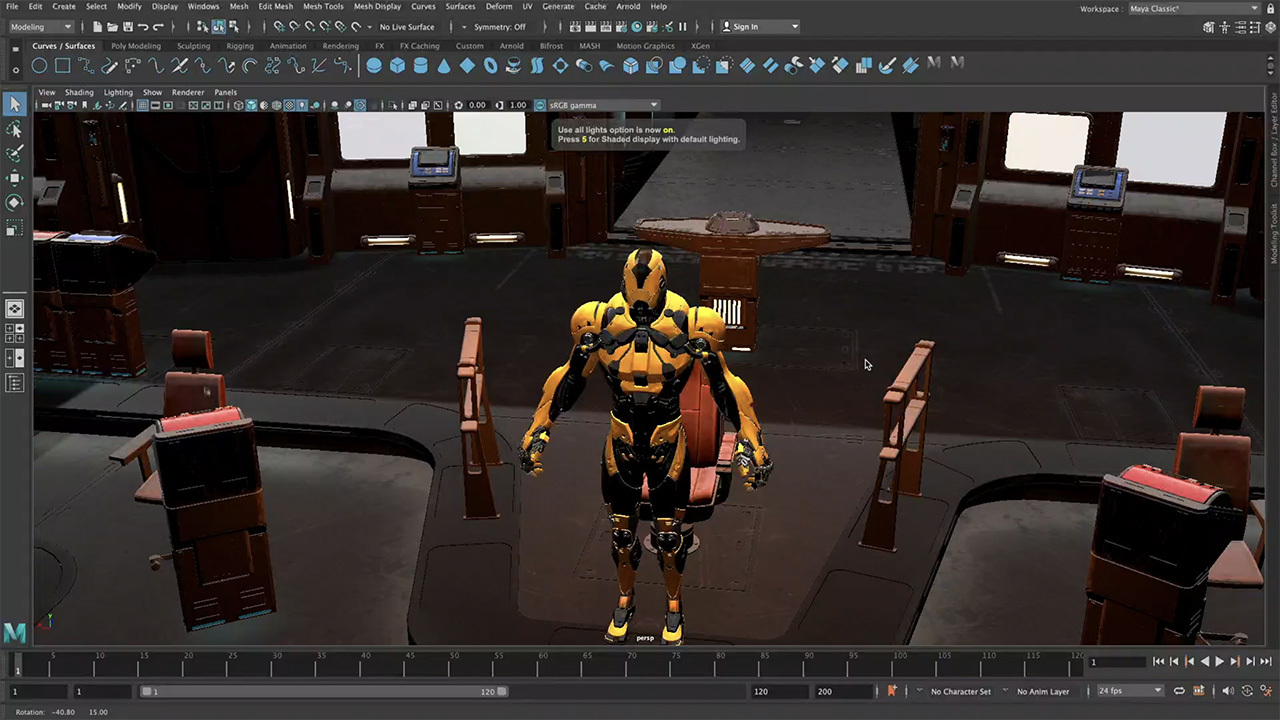Click the save scene icon
Screen dimensions: 1280x720
[x=127, y=27]
